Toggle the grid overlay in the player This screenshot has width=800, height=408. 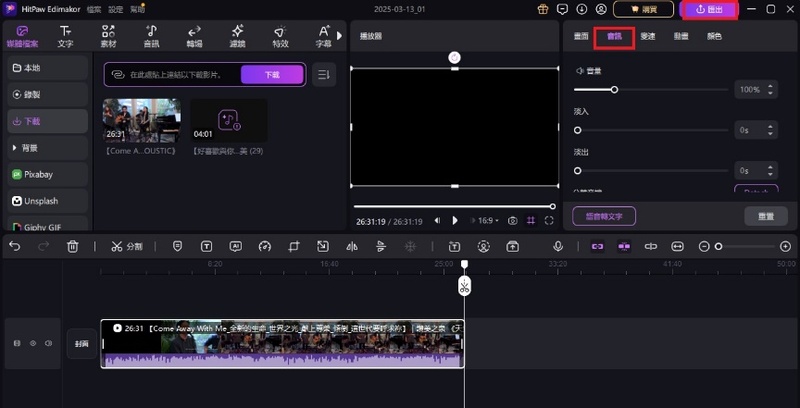tap(531, 220)
